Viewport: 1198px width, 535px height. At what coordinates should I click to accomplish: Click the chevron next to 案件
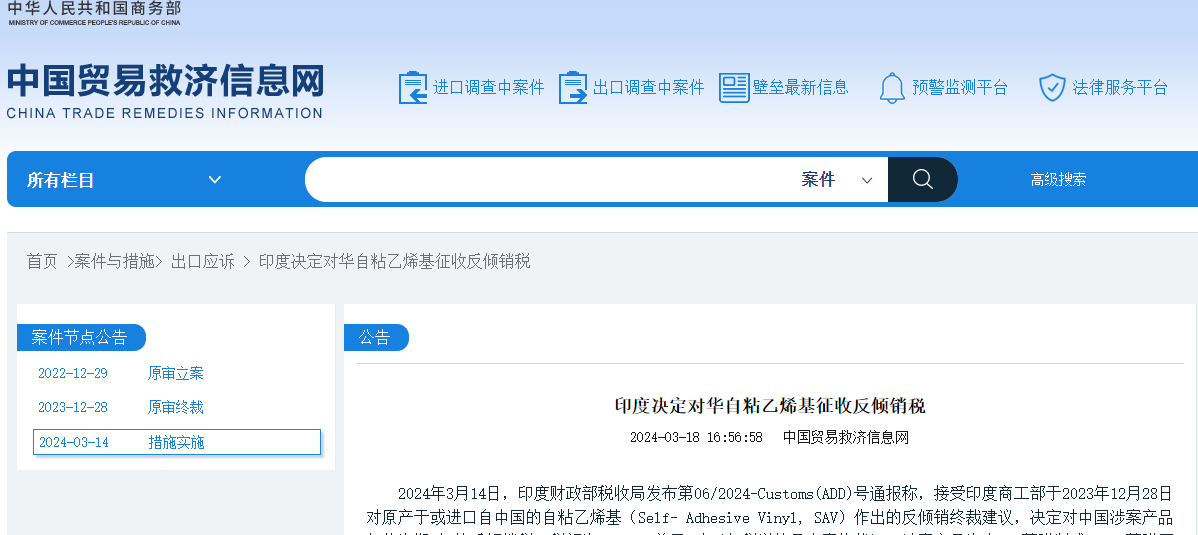[867, 181]
